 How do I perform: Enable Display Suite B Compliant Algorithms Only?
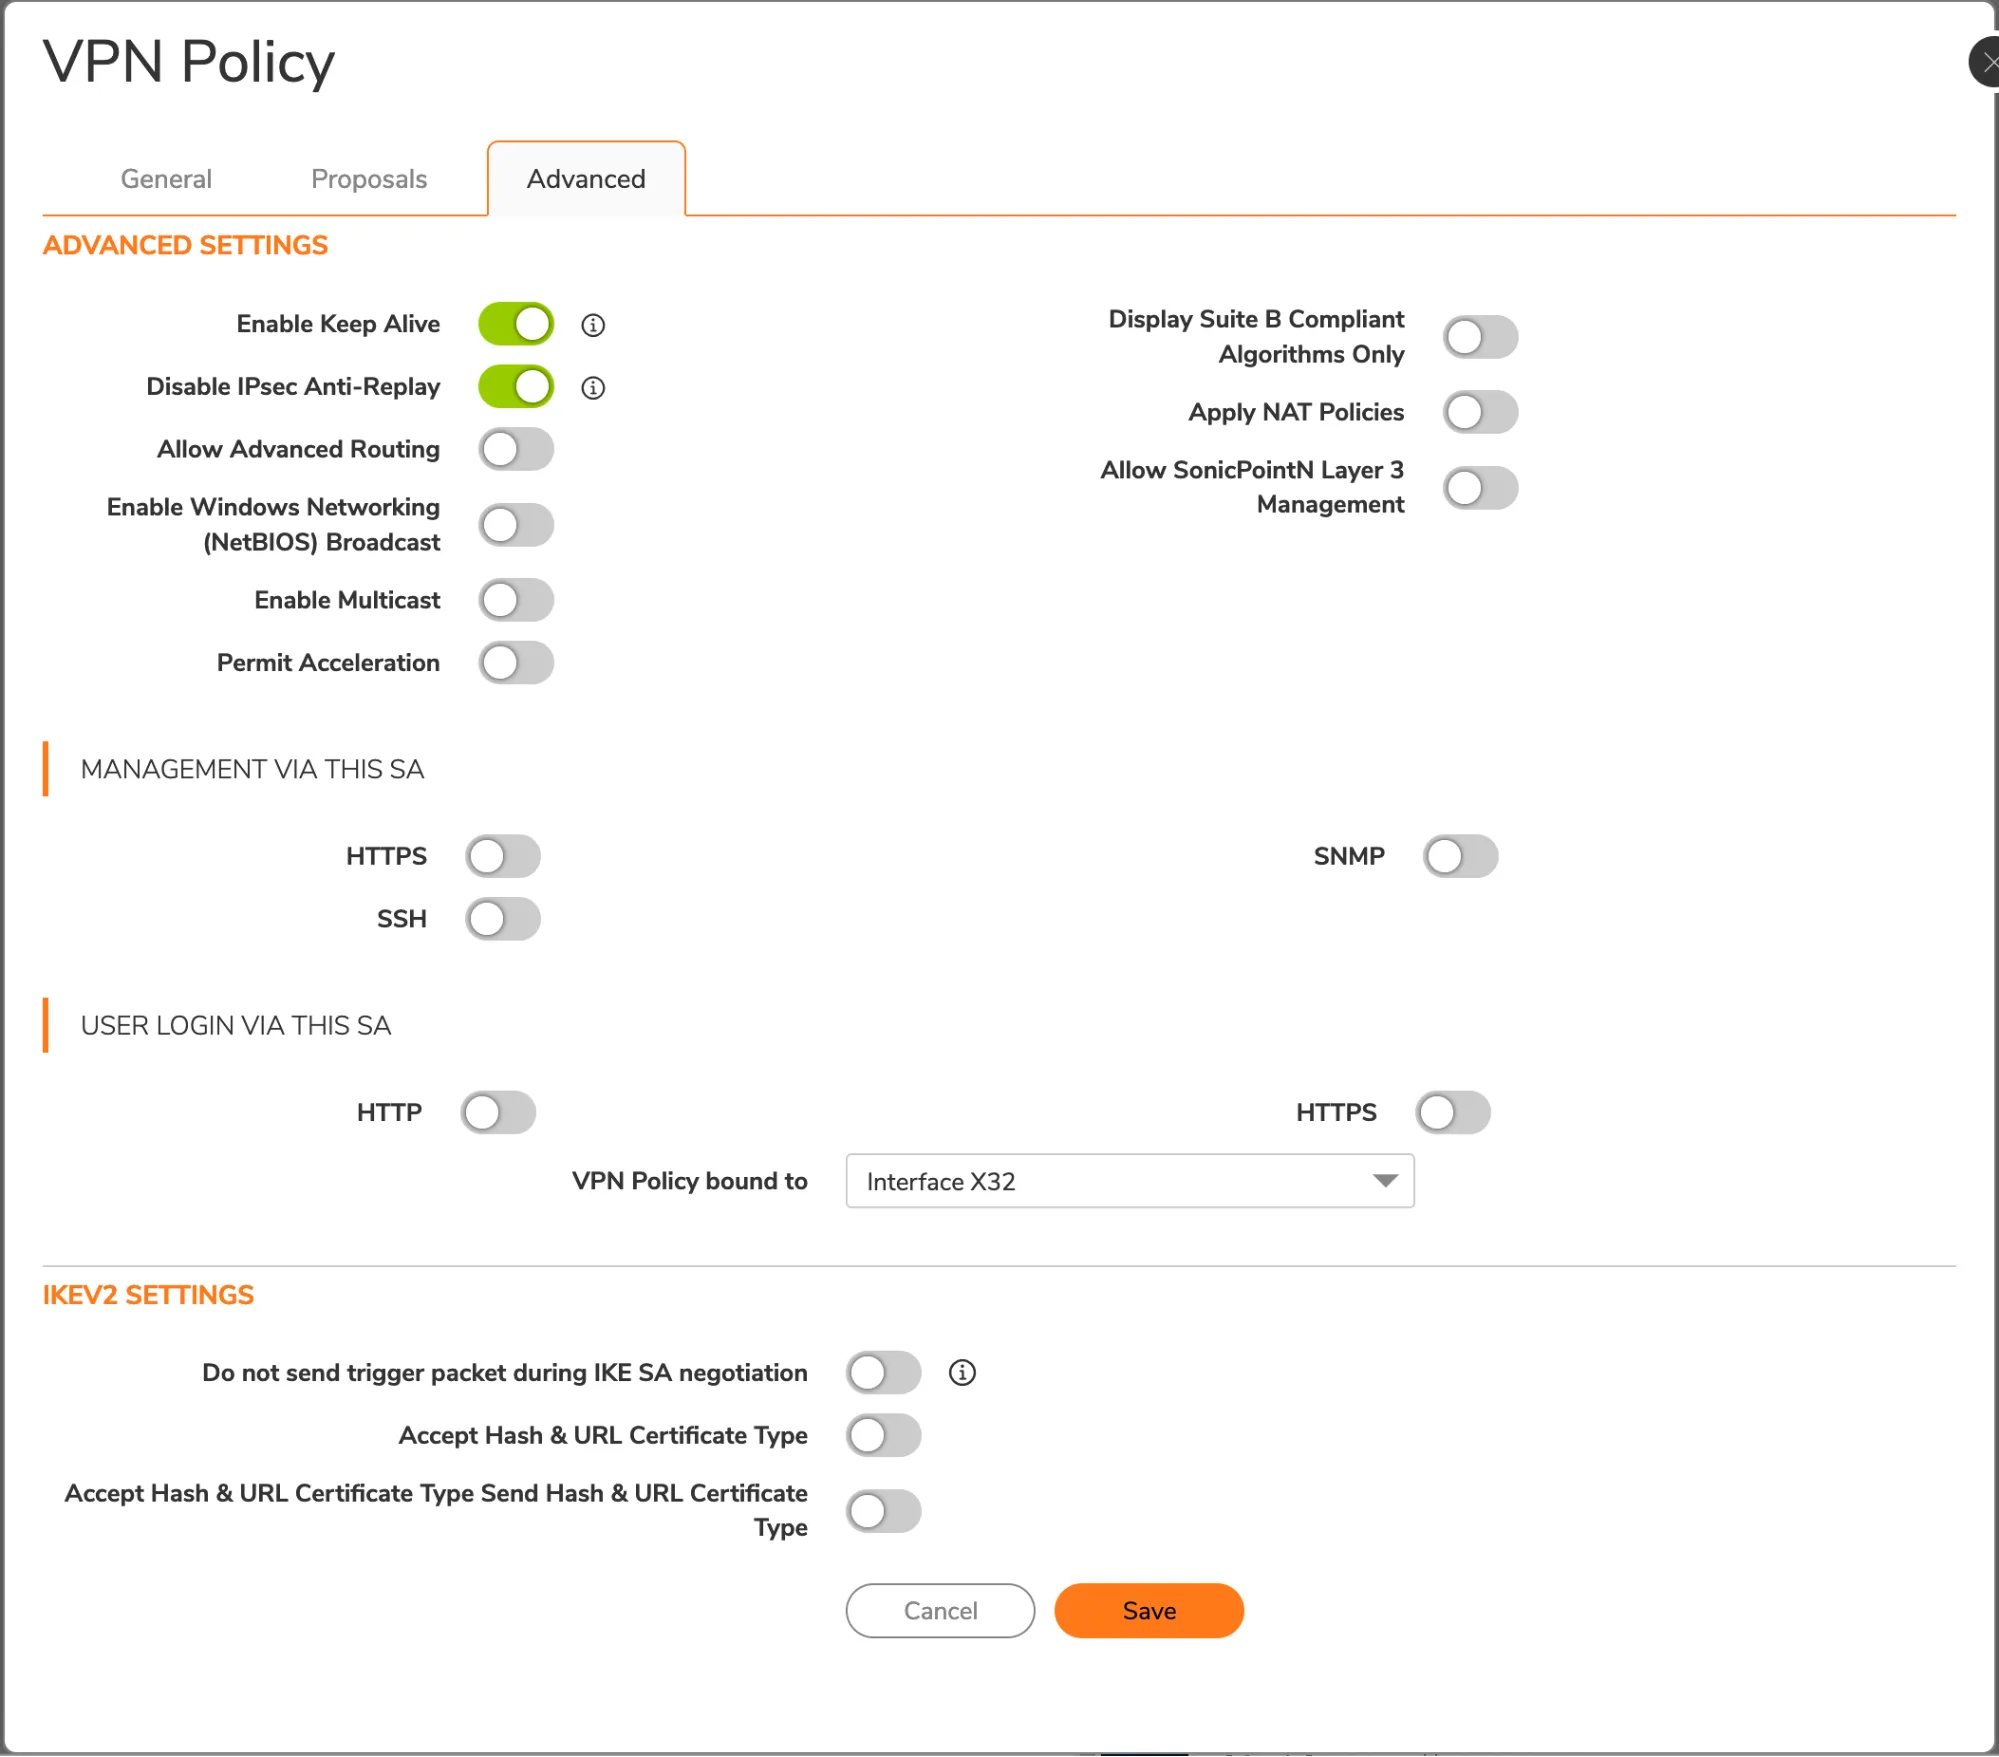tap(1480, 336)
